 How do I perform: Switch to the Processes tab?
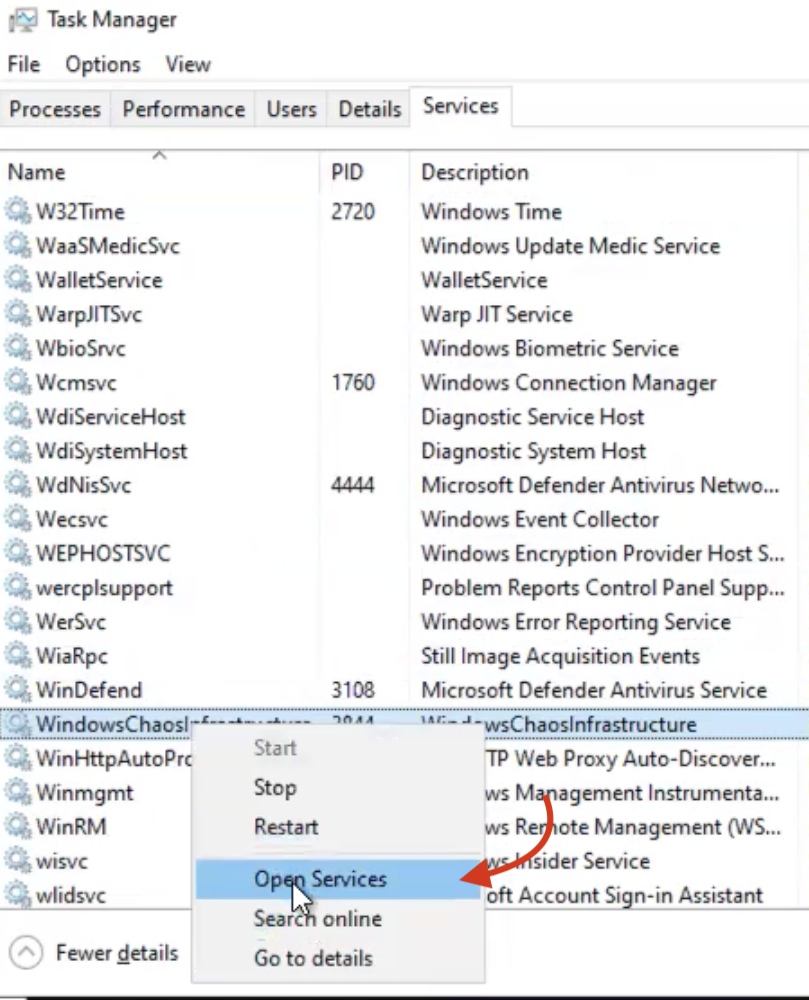(x=55, y=109)
